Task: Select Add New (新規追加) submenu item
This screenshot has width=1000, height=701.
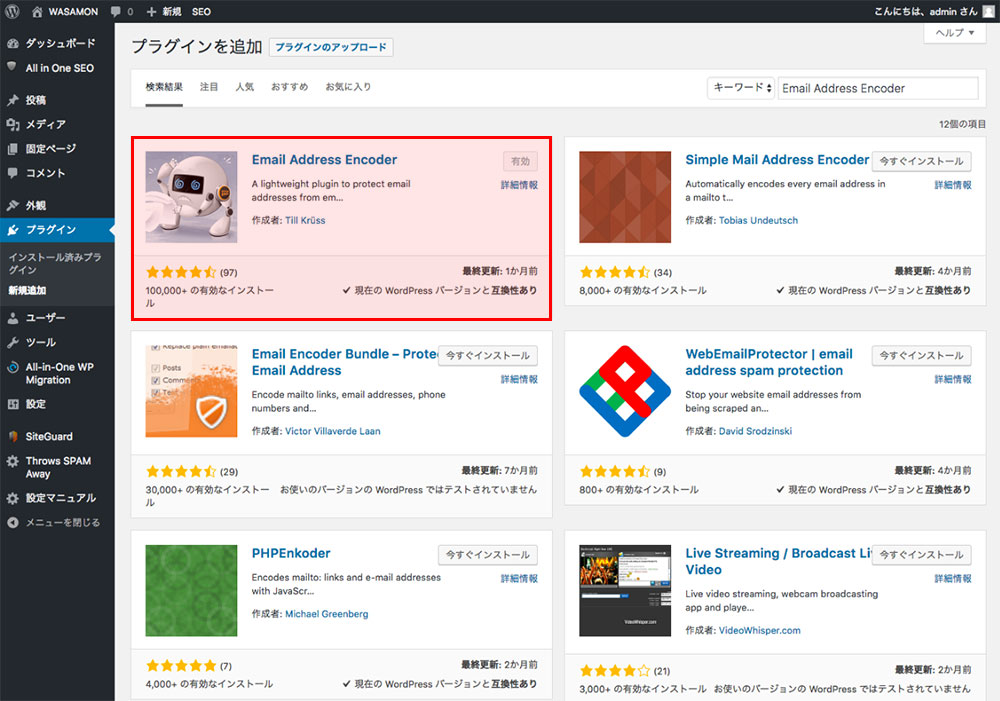Action: pos(27,290)
